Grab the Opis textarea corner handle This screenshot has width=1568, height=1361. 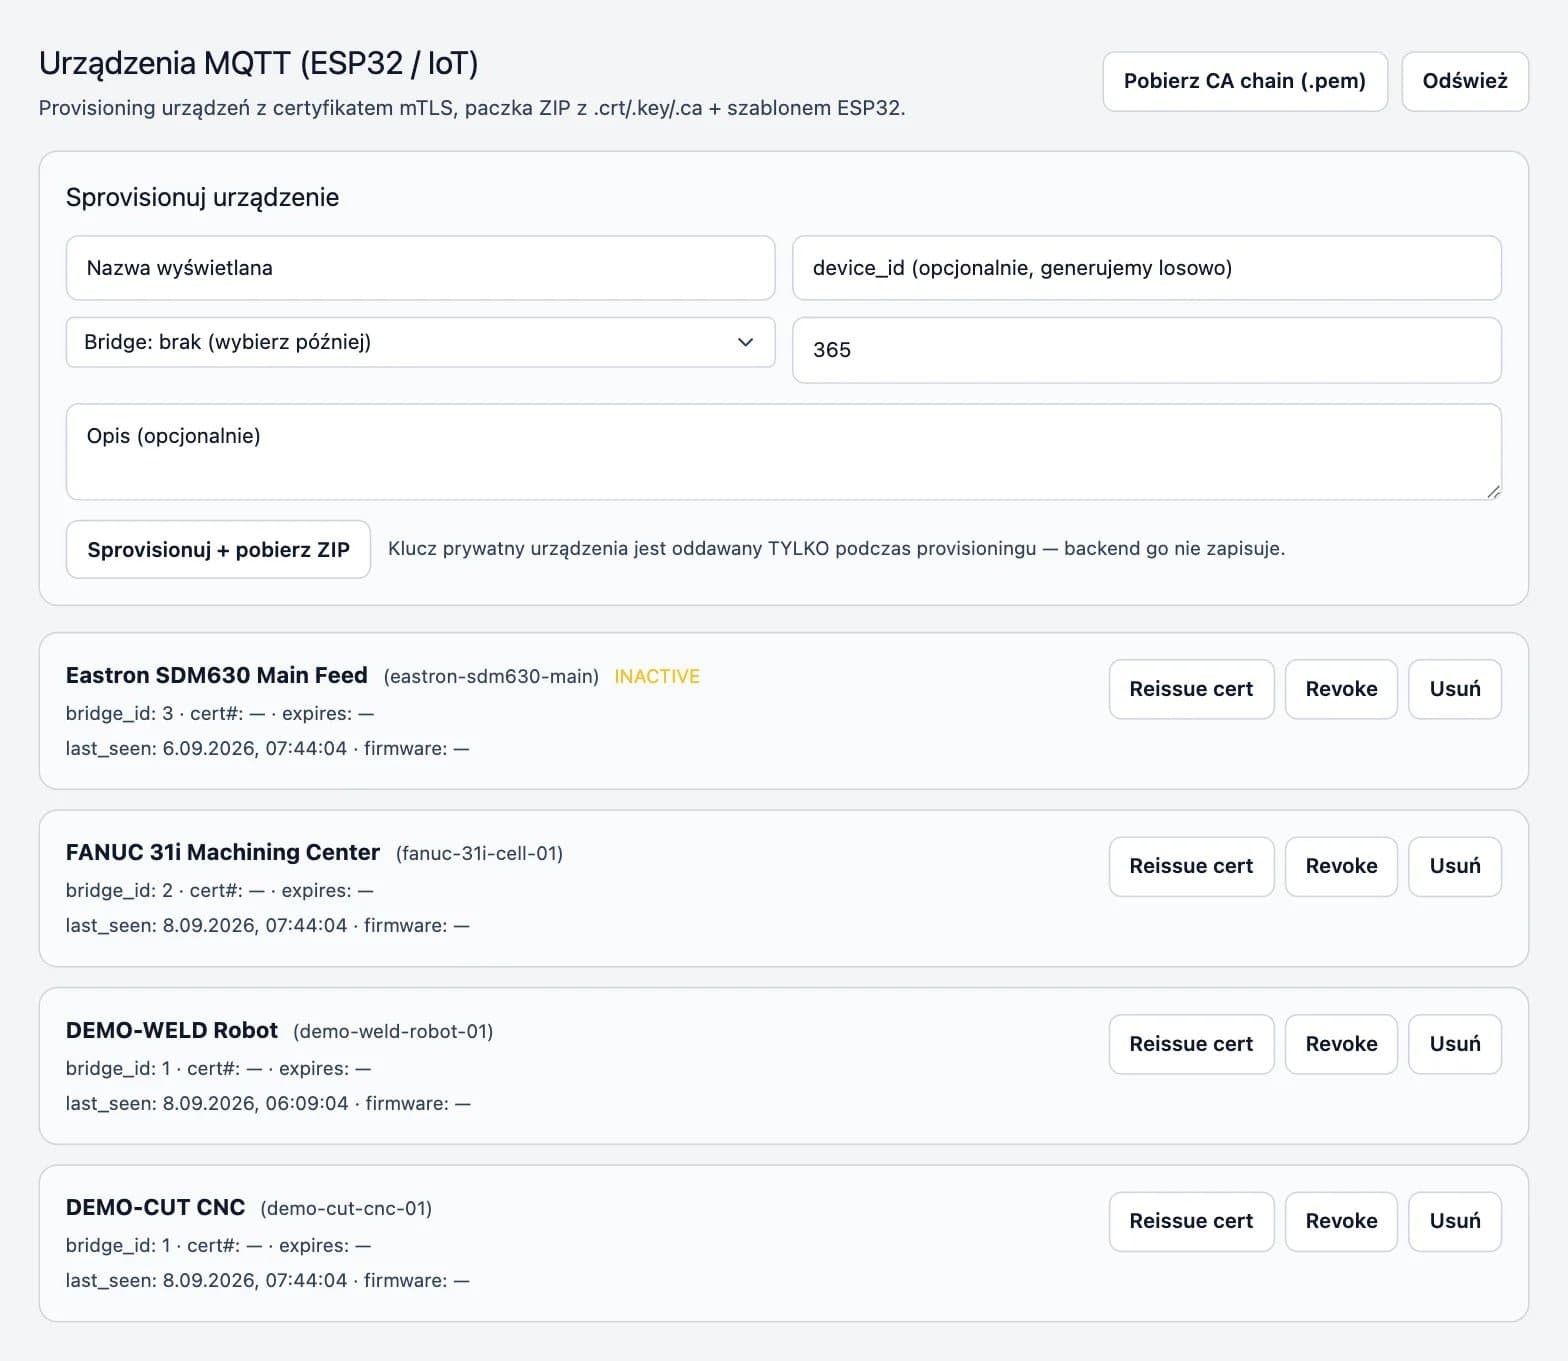(x=1493, y=491)
